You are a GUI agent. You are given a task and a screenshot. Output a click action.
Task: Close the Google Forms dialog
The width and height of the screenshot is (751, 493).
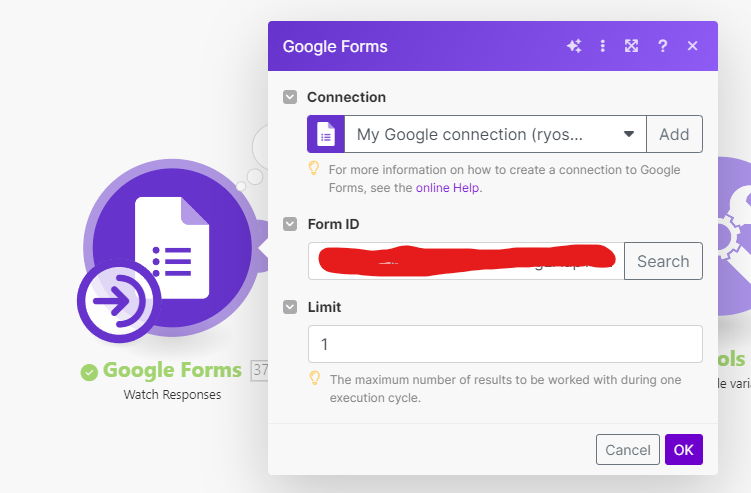pos(692,46)
